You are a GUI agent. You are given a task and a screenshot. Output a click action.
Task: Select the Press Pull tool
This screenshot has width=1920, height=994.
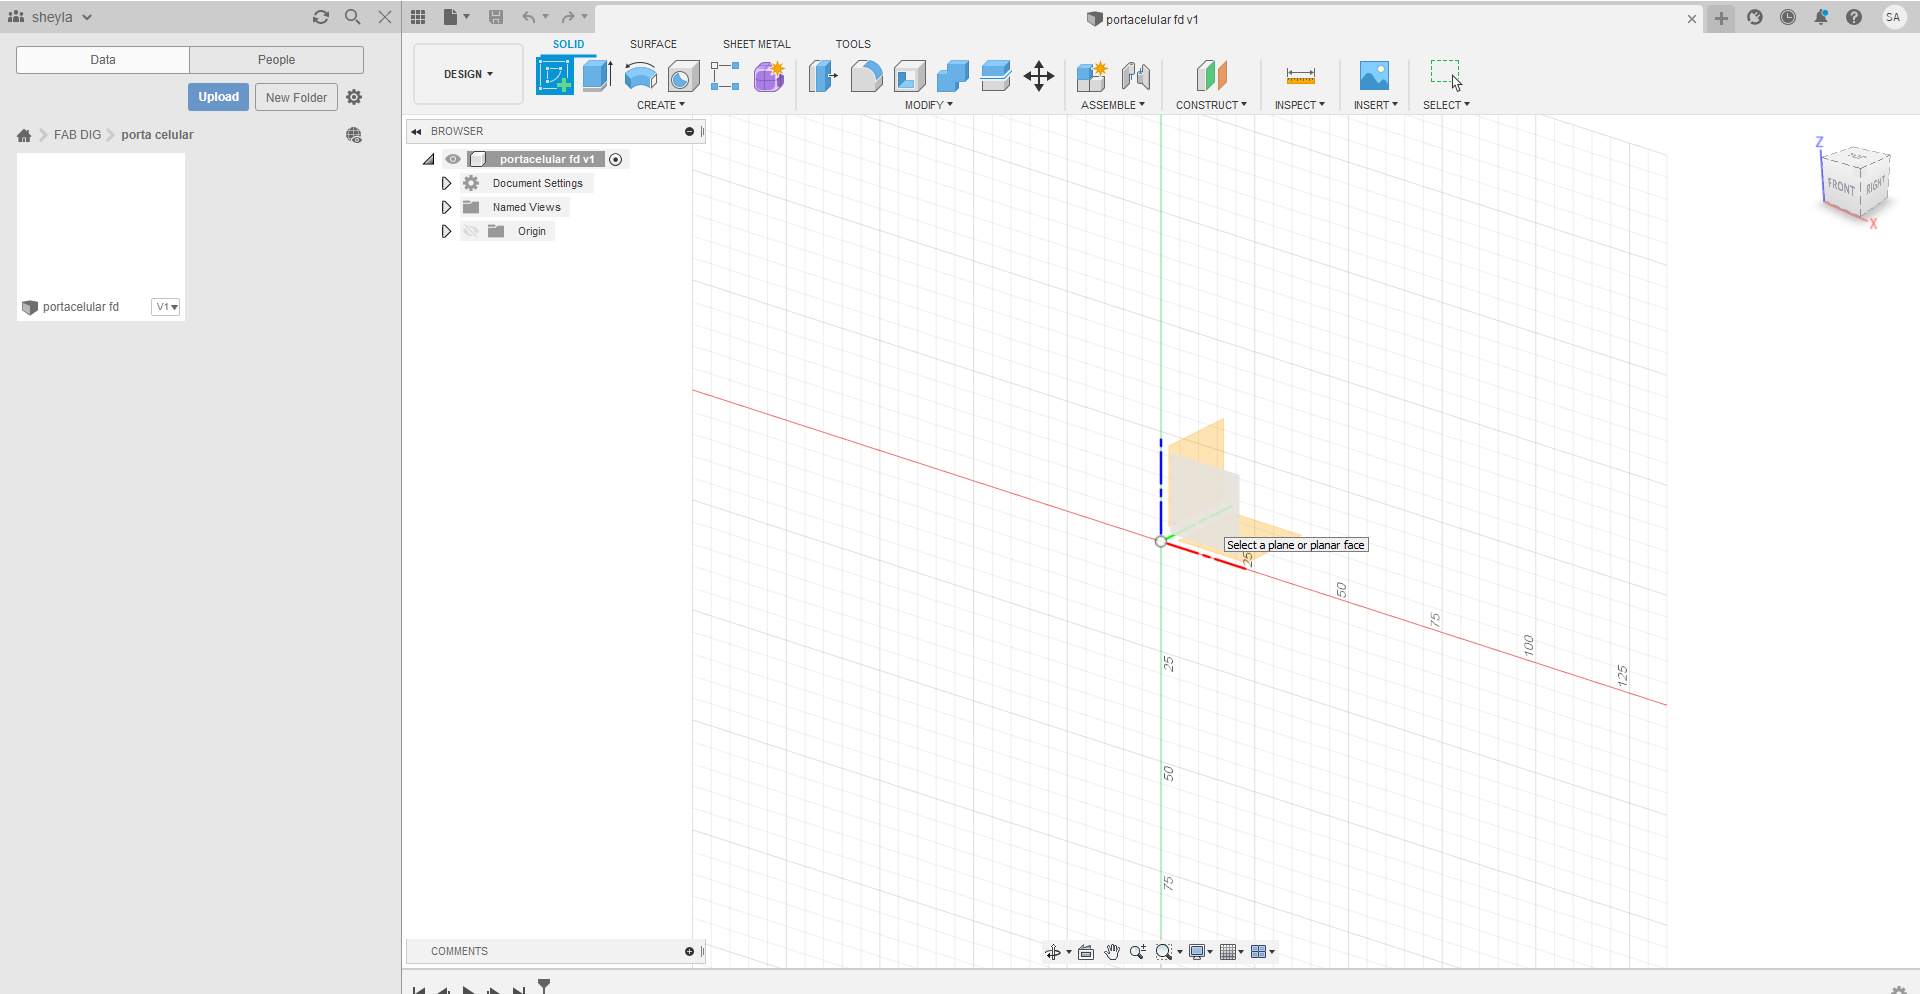click(823, 76)
